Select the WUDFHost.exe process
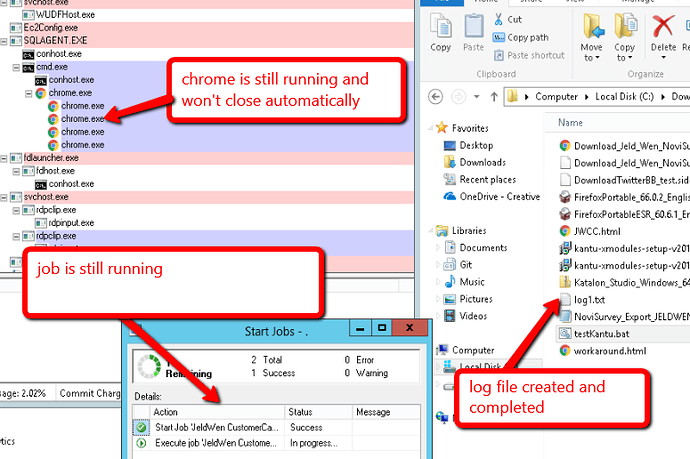The height and width of the screenshot is (459, 690). (65, 15)
